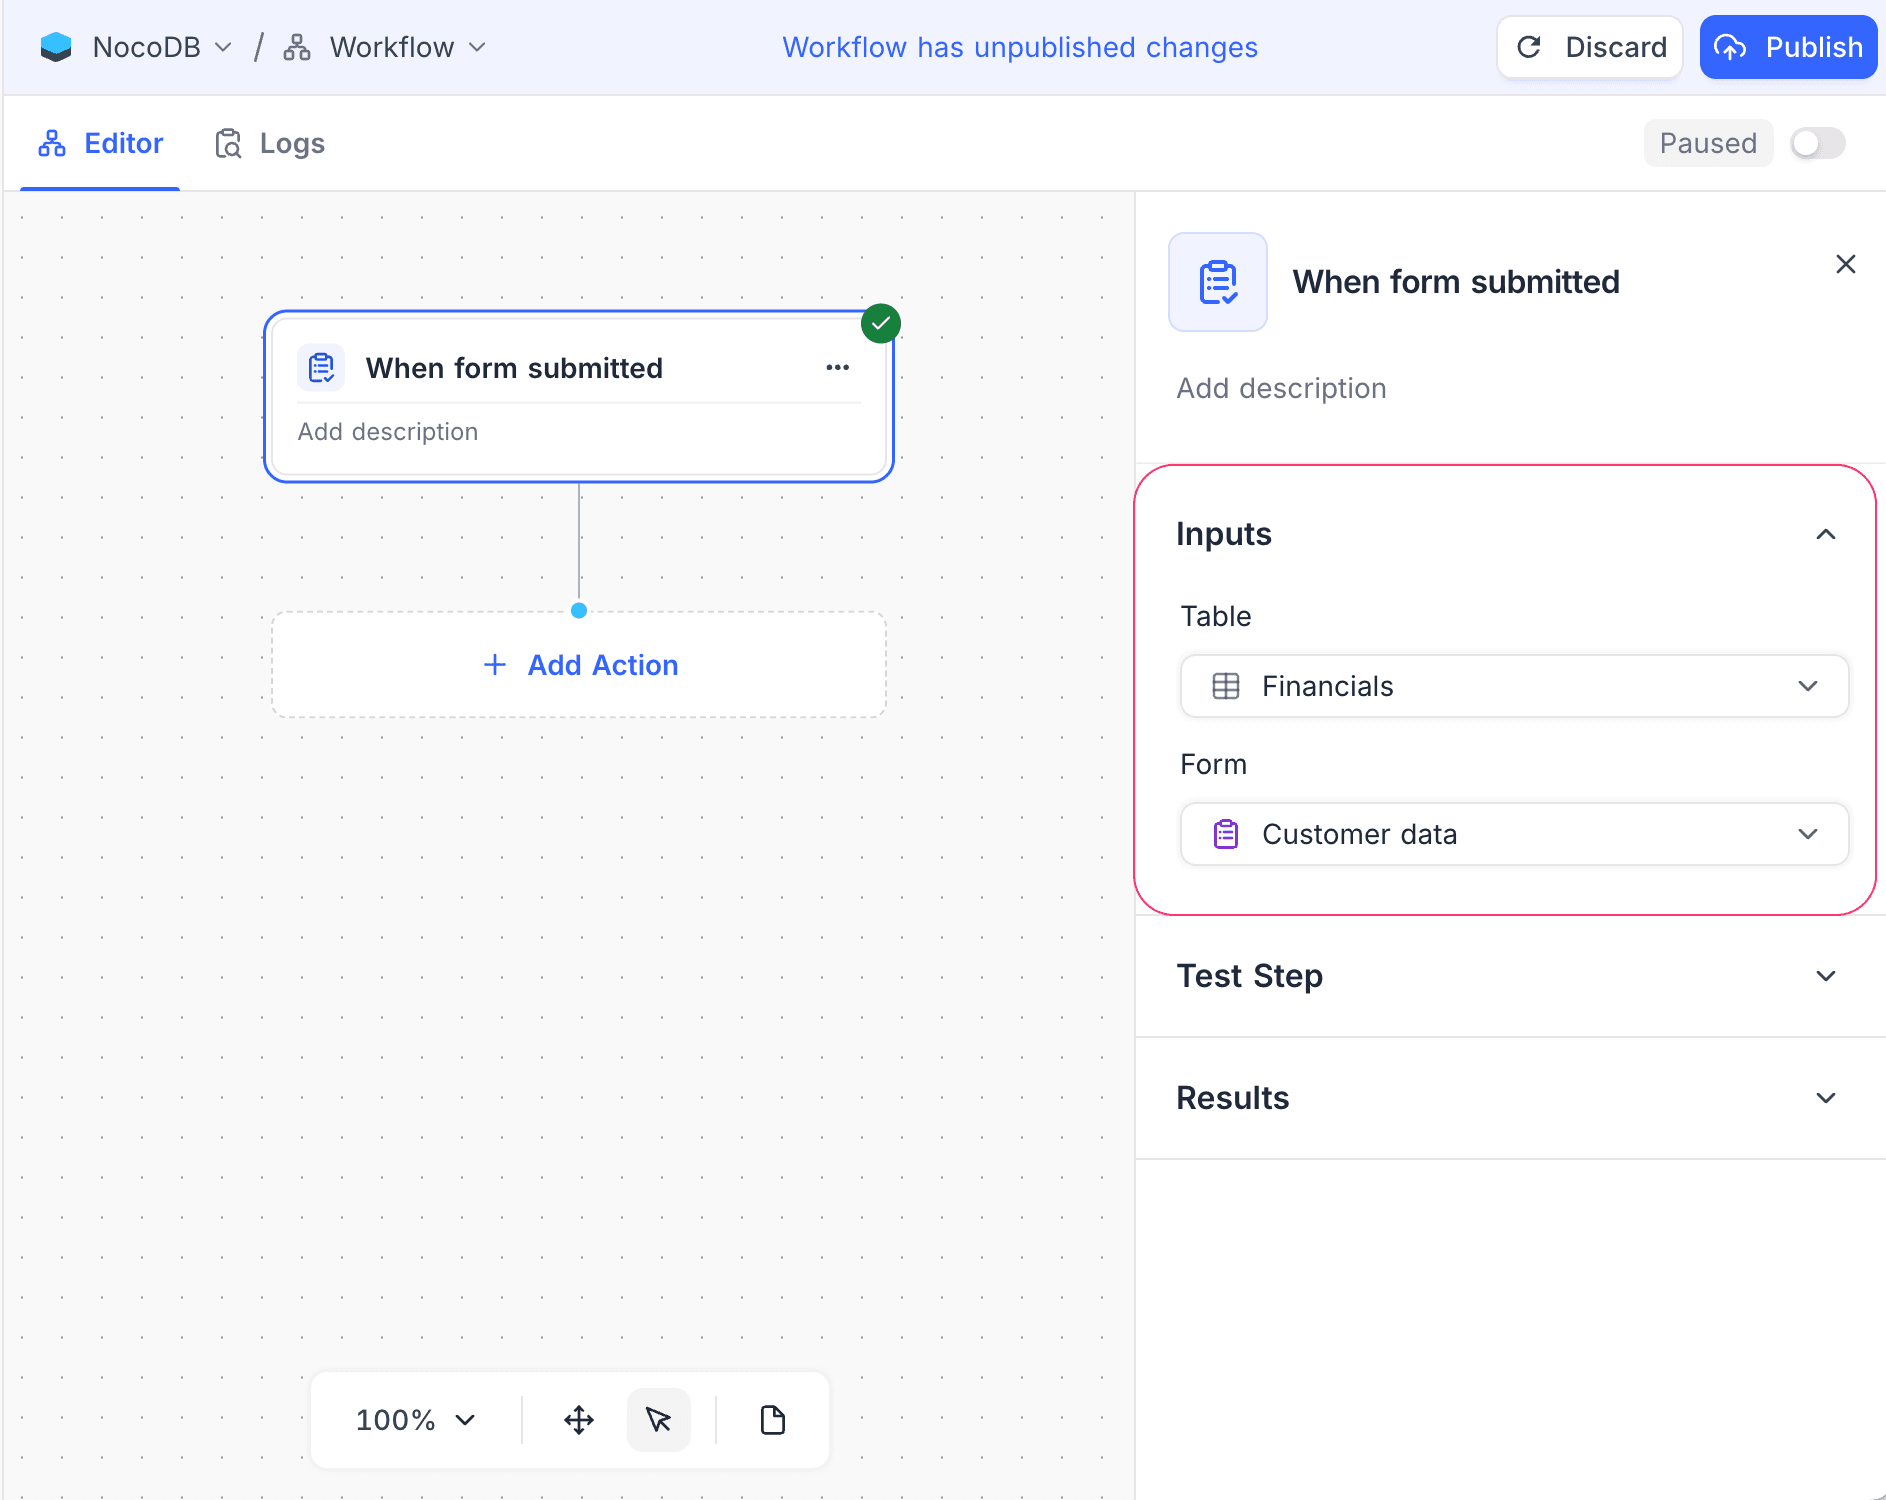The height and width of the screenshot is (1500, 1886).
Task: Click the clipboard icon on the trigger node
Action: tap(321, 367)
